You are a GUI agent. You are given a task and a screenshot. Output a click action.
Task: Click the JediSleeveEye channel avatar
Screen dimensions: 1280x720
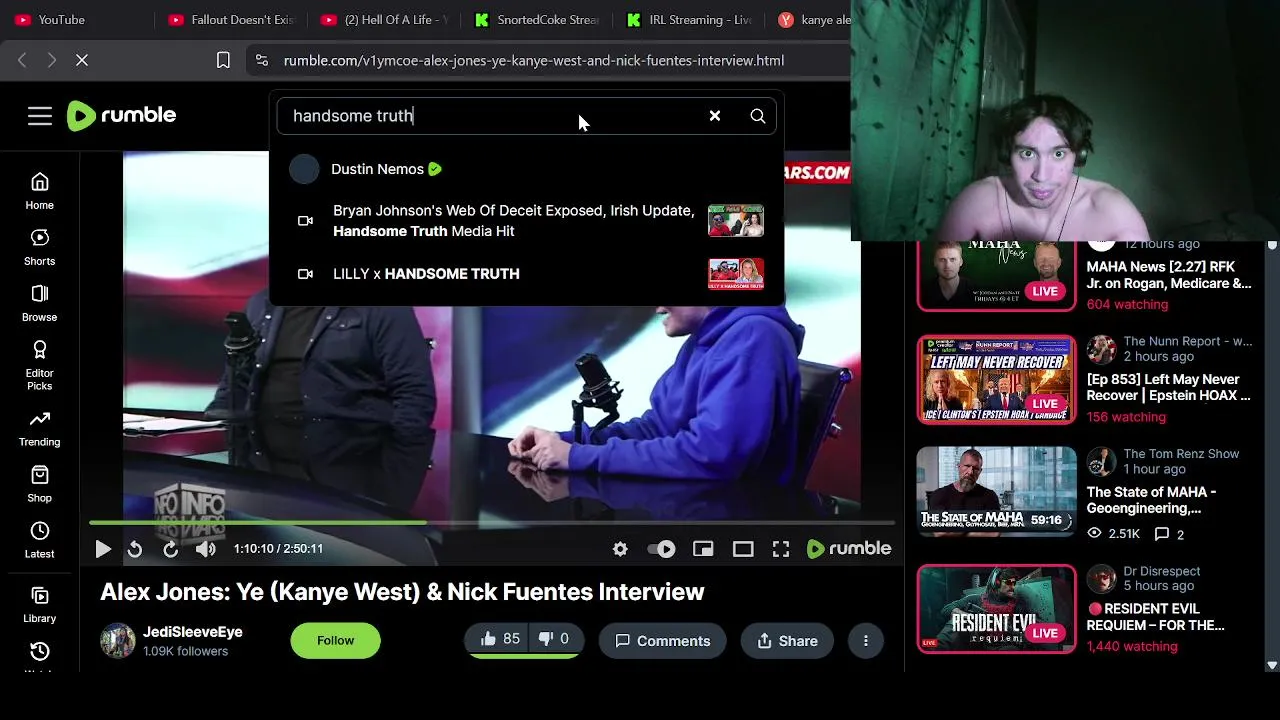click(118, 641)
